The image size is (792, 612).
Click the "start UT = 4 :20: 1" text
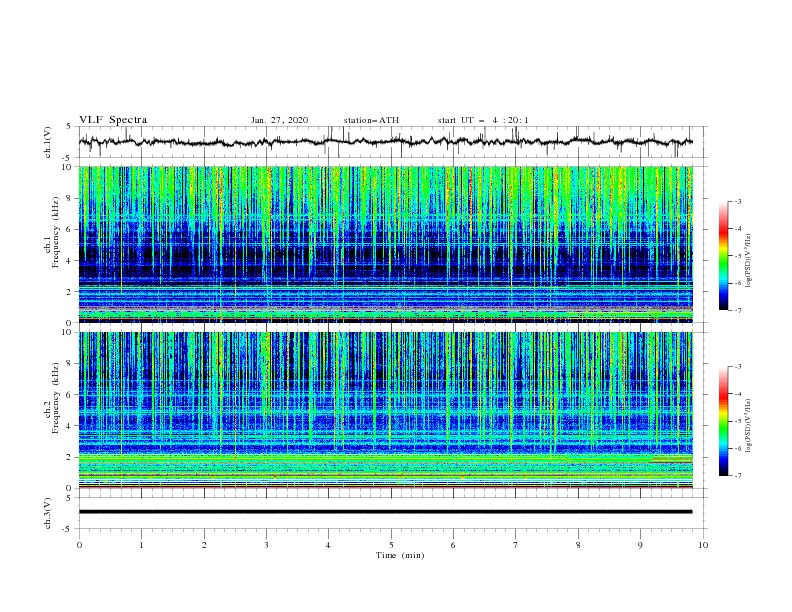click(x=483, y=120)
